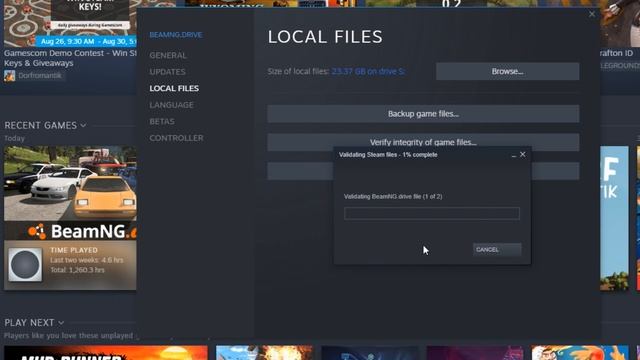Minimize the Validating Steam files dialog
The height and width of the screenshot is (360, 640).
514,155
